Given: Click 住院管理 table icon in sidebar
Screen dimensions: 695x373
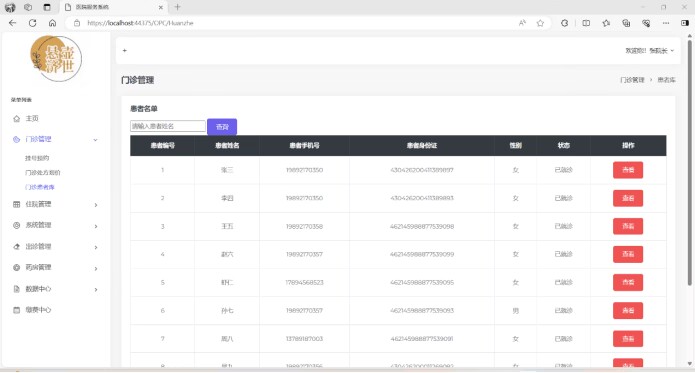Looking at the screenshot, I should pyautogui.click(x=16, y=204).
